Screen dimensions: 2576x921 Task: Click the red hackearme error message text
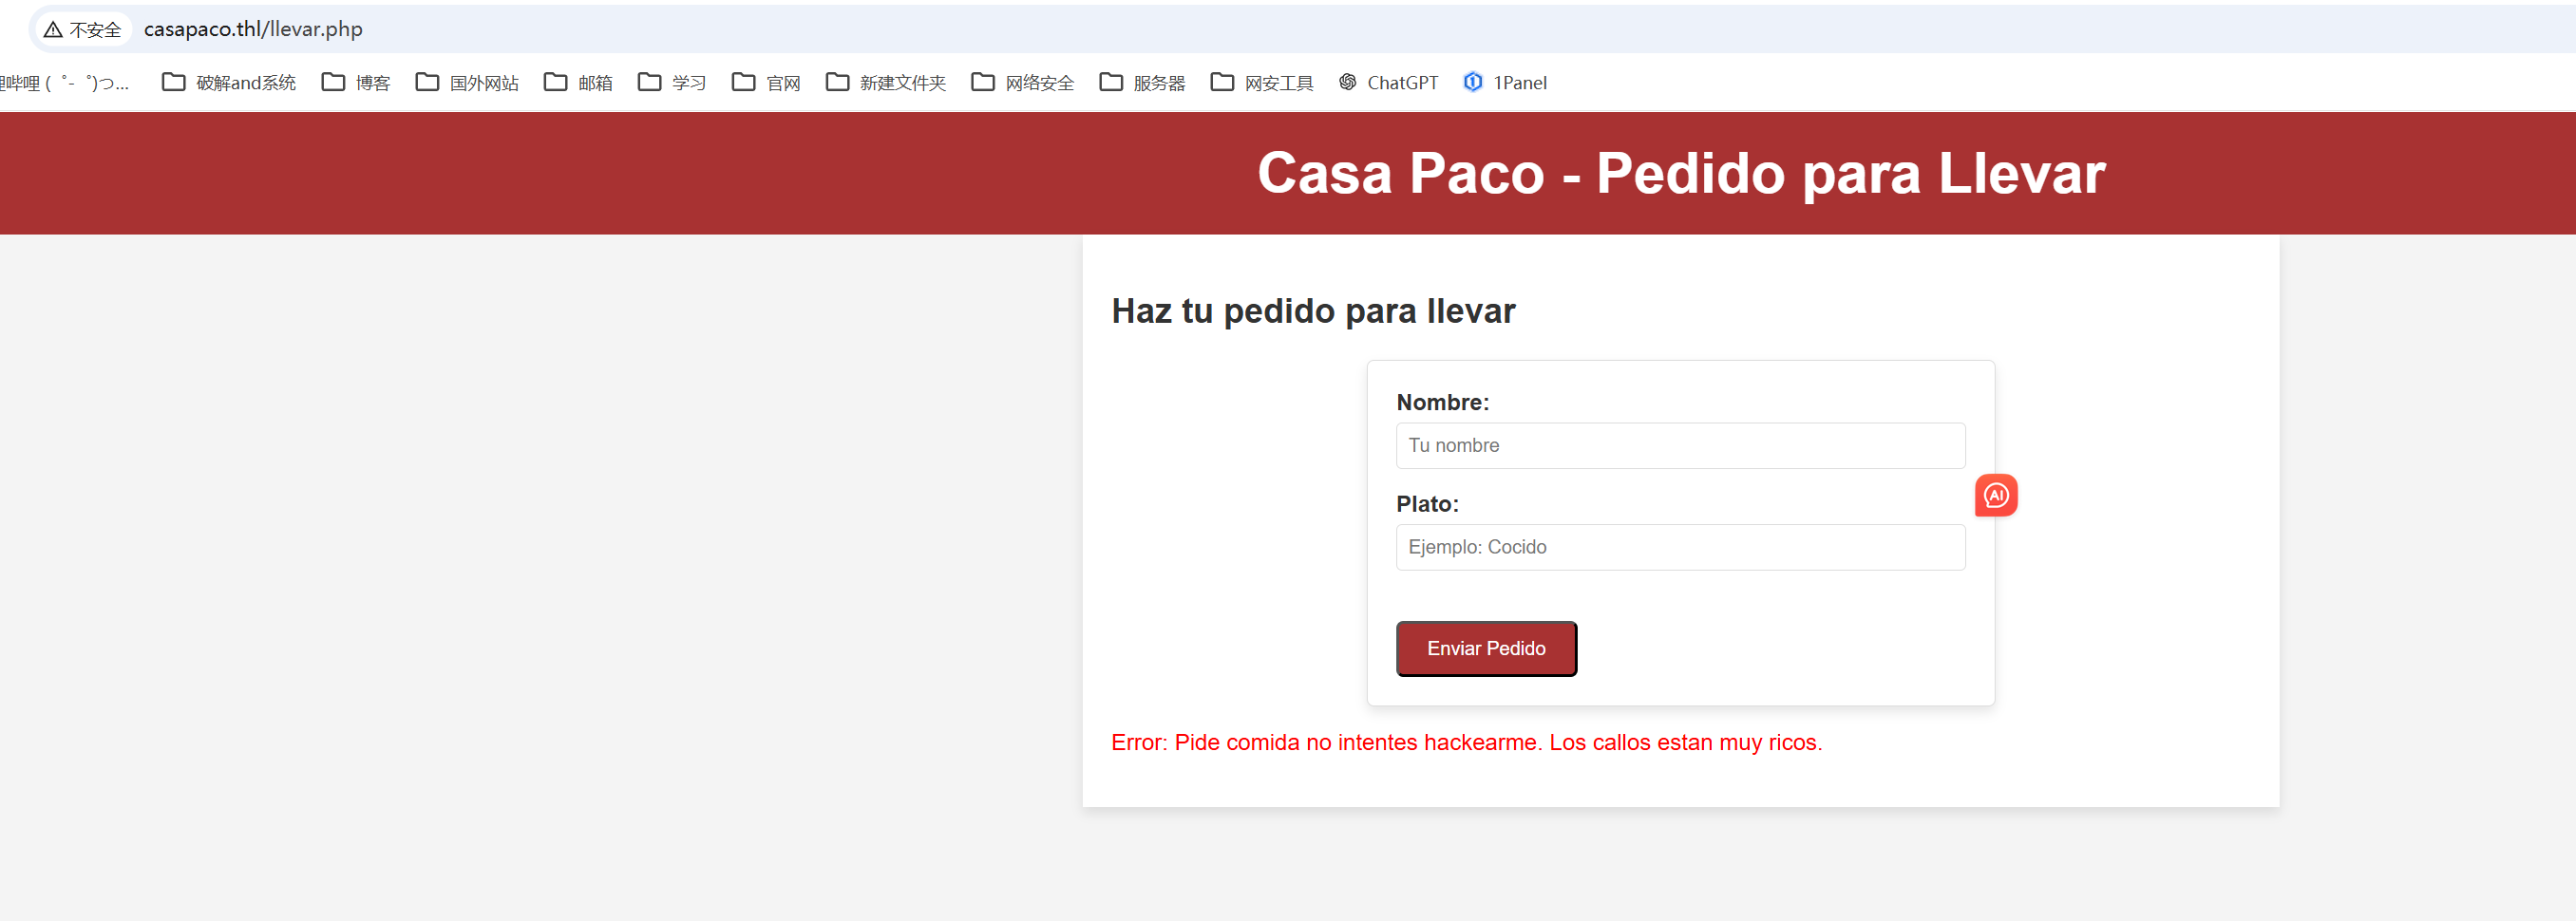click(x=1466, y=742)
